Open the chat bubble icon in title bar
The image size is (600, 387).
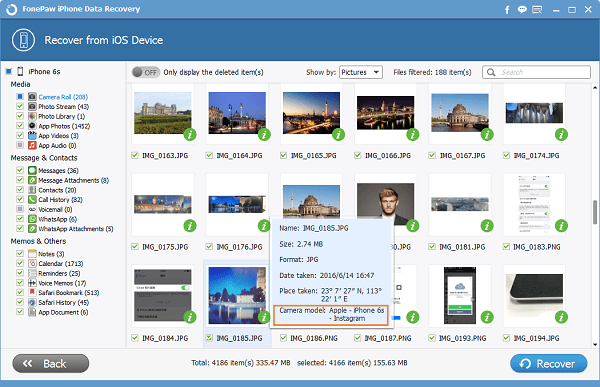pos(522,10)
